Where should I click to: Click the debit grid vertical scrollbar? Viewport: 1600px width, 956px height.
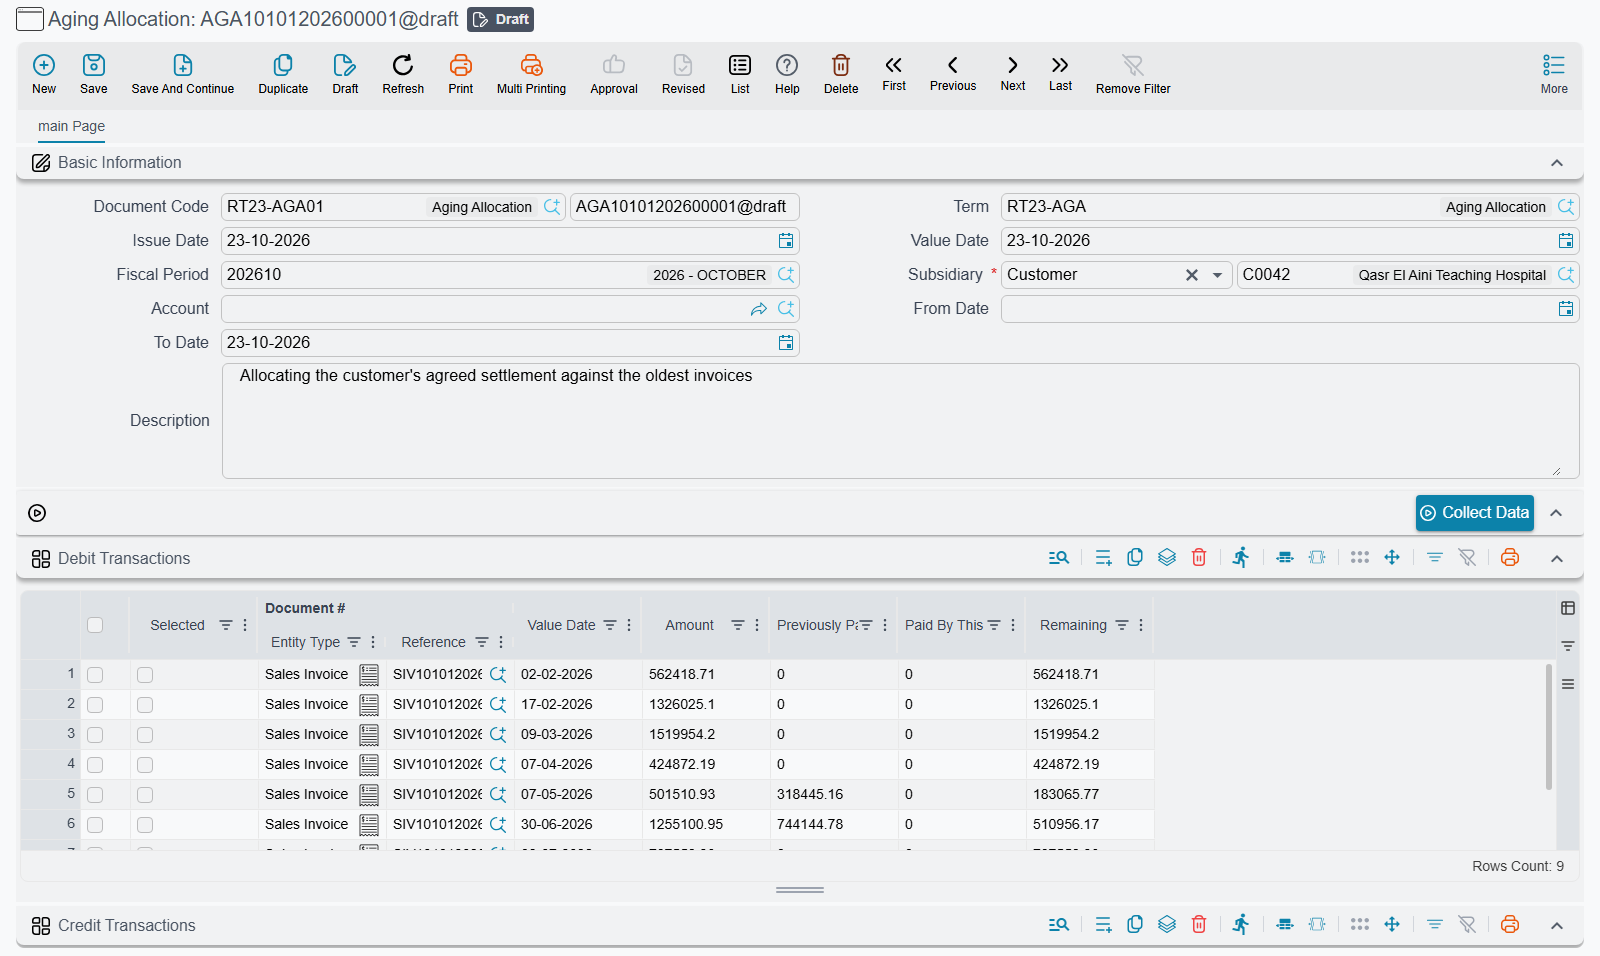1549,727
